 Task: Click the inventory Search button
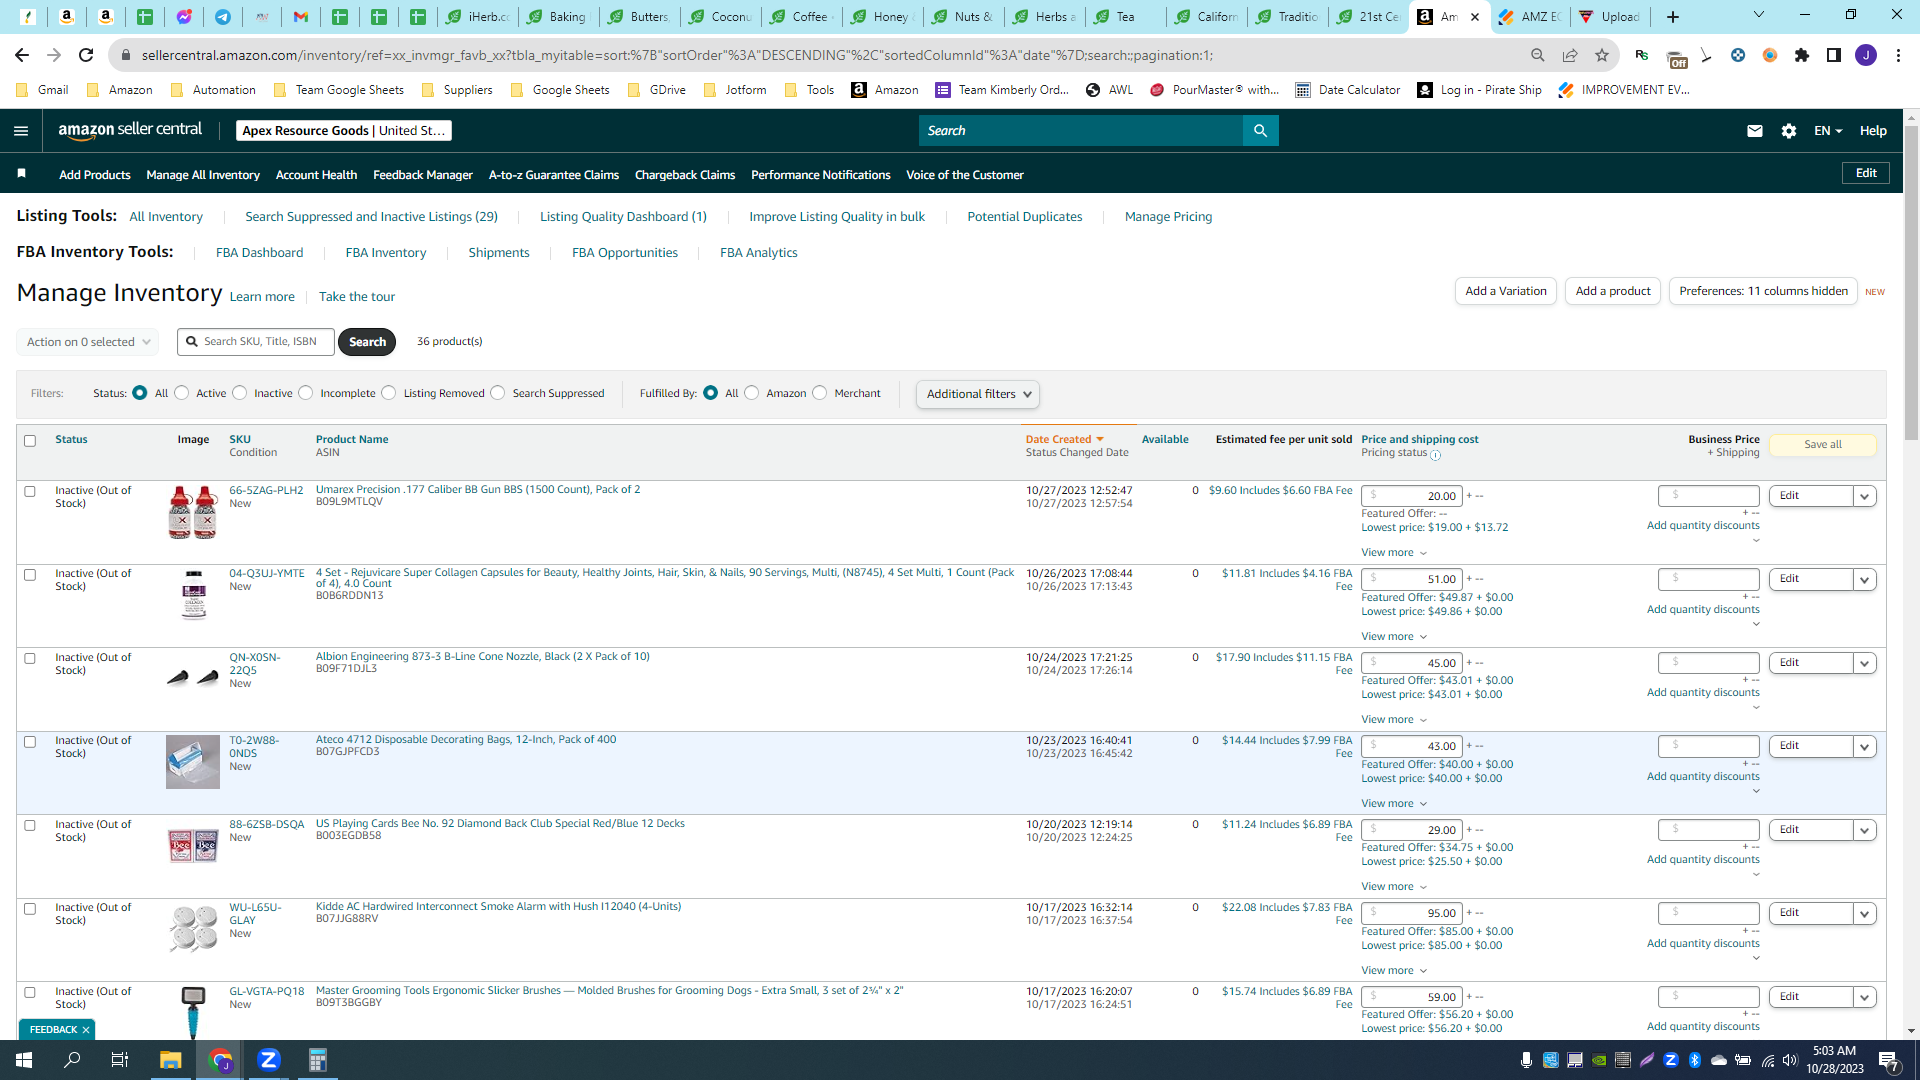click(x=367, y=342)
